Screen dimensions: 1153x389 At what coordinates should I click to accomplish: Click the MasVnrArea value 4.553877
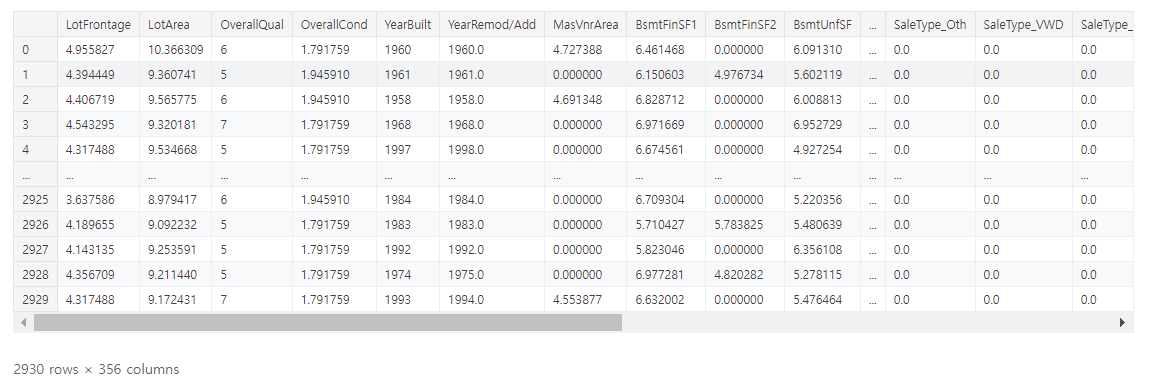tap(577, 300)
